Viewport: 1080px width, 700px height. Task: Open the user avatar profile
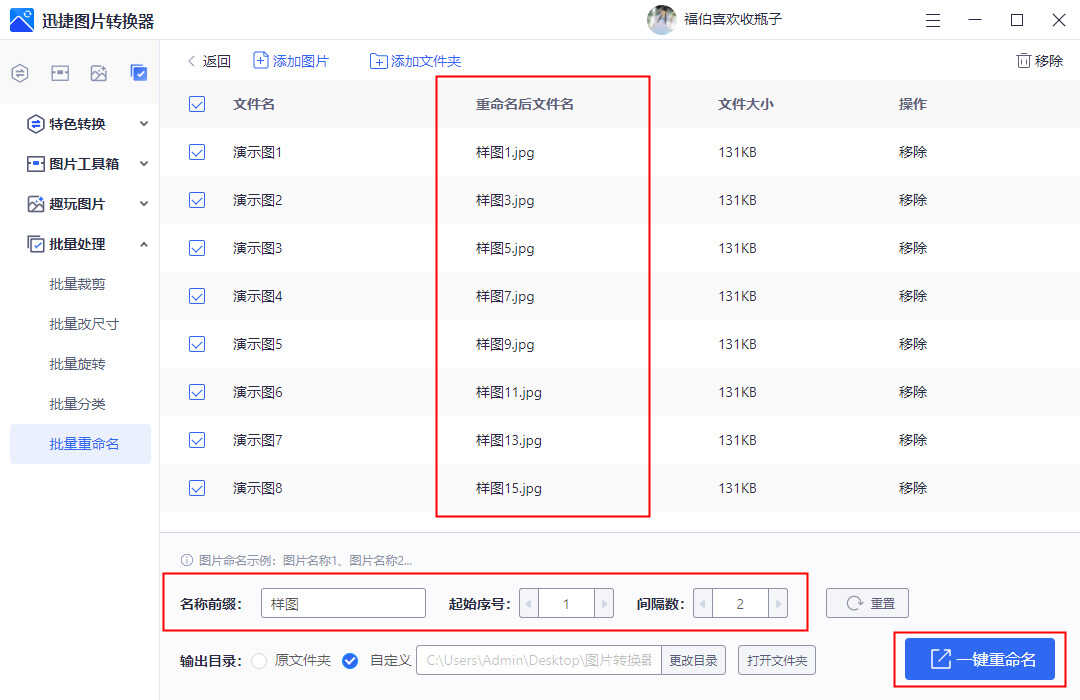(661, 20)
